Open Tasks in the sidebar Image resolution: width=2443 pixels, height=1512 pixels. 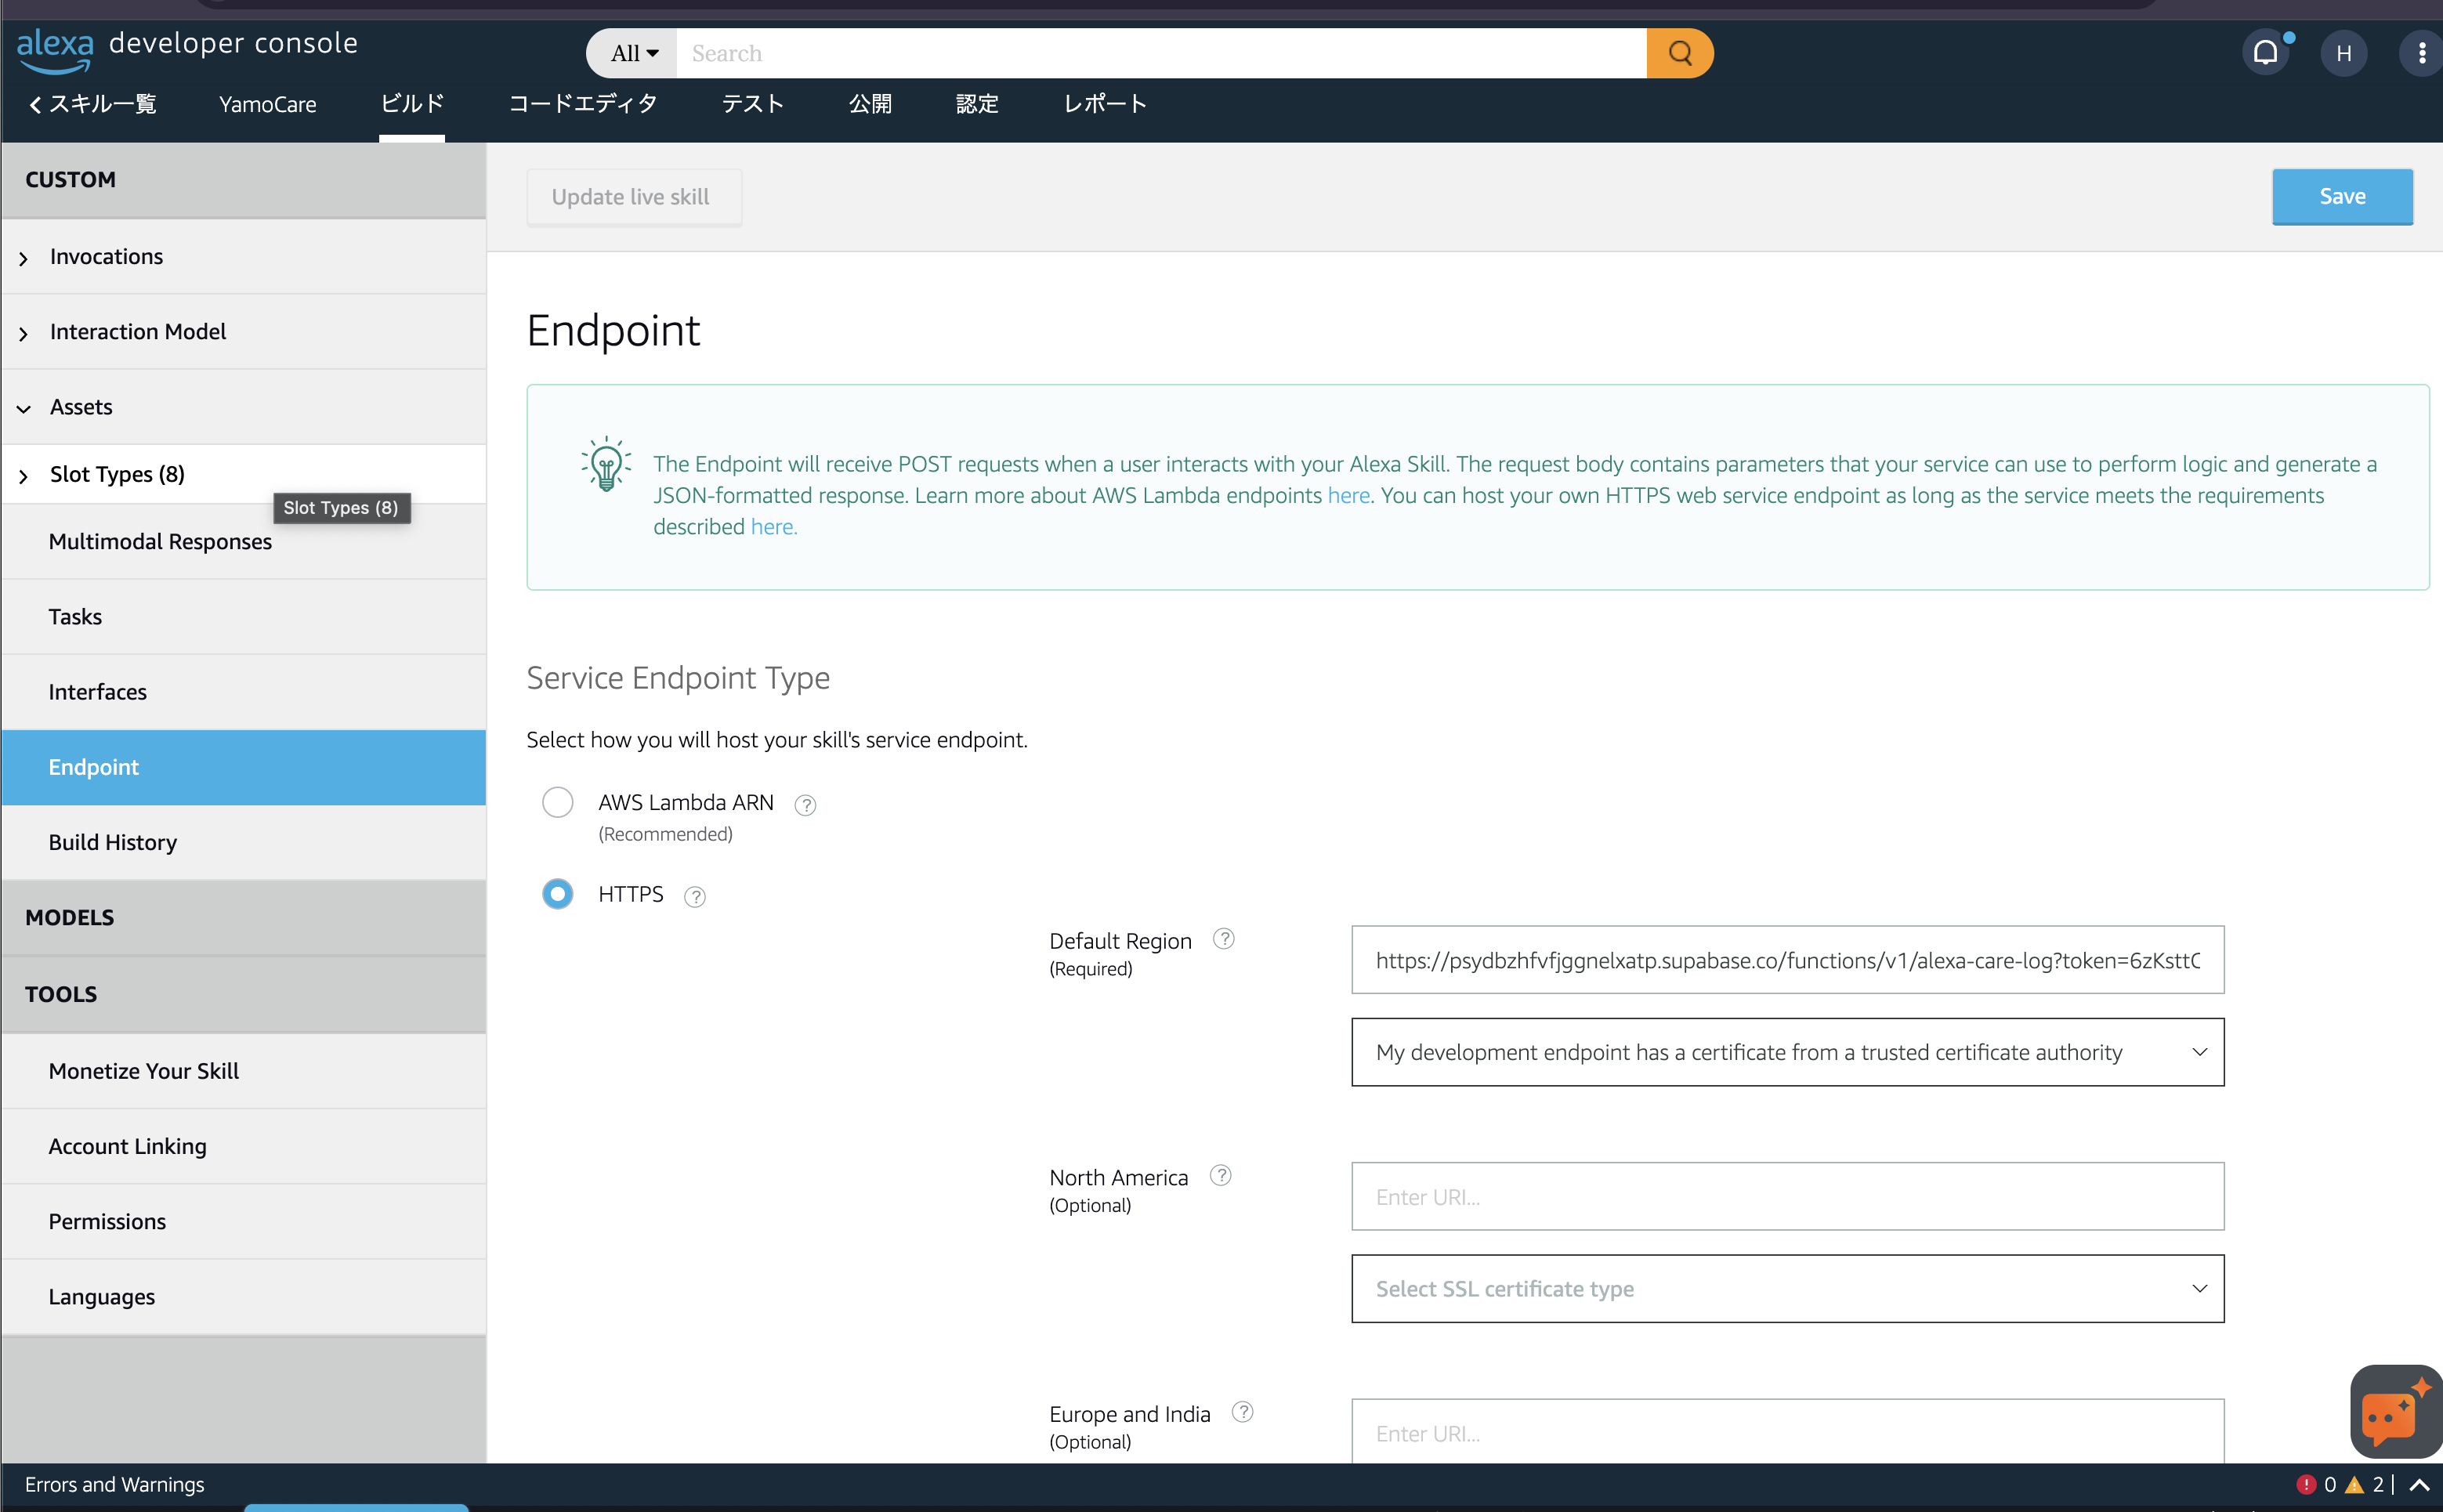(x=244, y=617)
